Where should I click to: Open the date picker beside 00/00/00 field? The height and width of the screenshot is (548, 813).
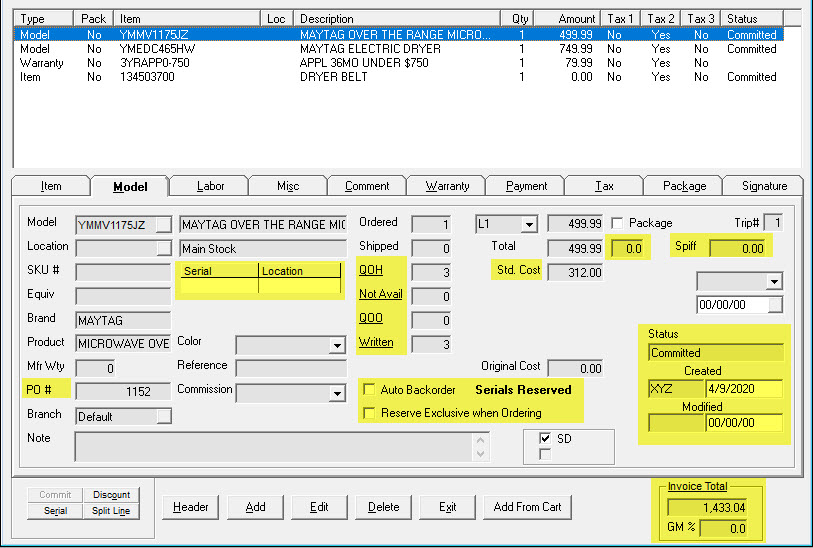point(775,305)
